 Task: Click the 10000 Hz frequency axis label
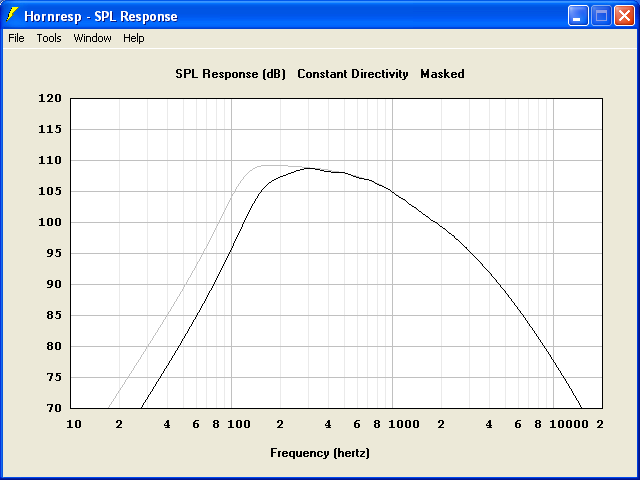(569, 424)
